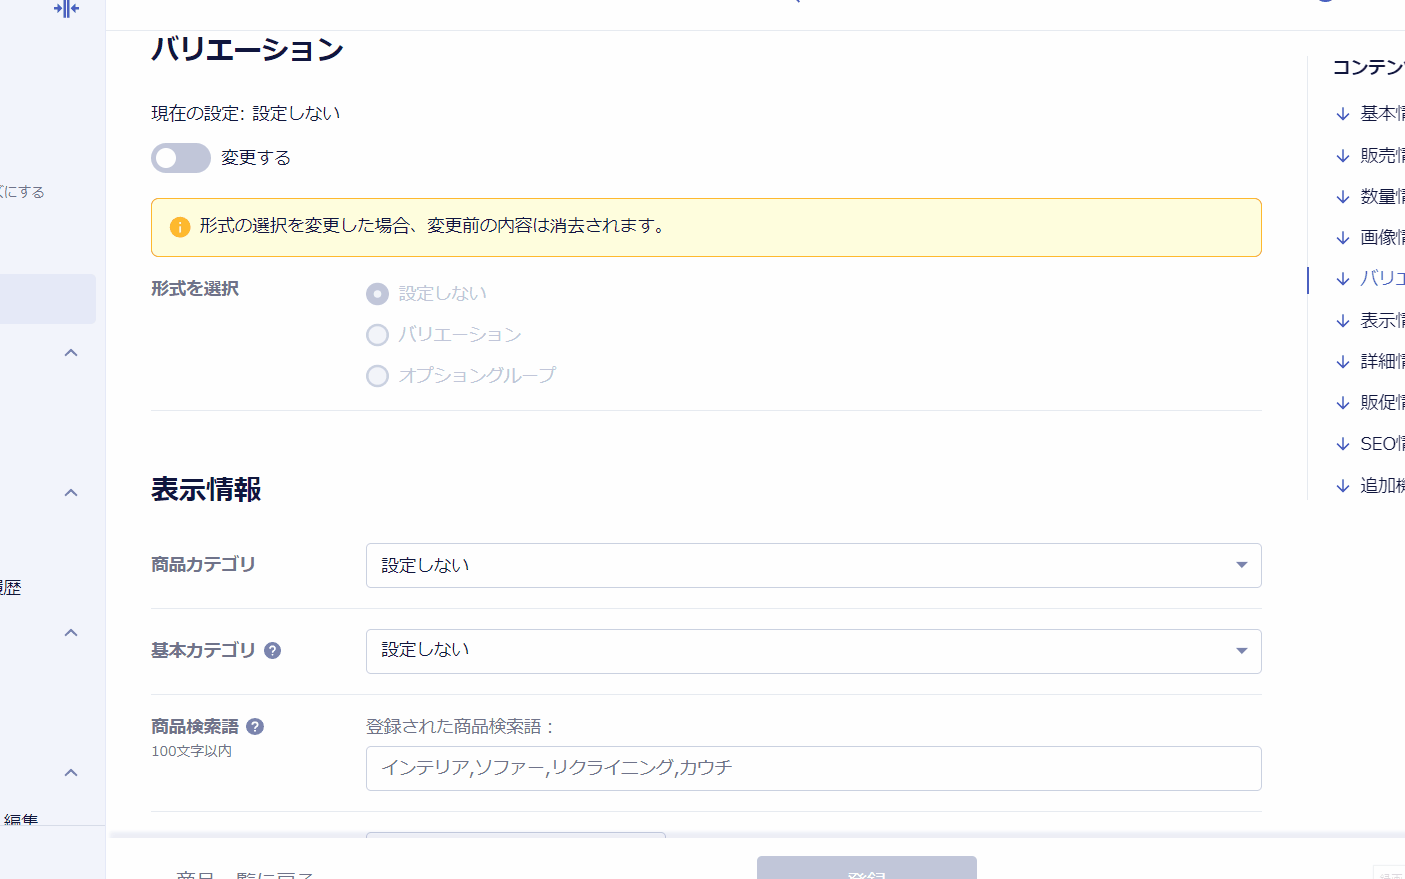
Task: Enable the 変更する toggle switch
Action: click(x=181, y=158)
